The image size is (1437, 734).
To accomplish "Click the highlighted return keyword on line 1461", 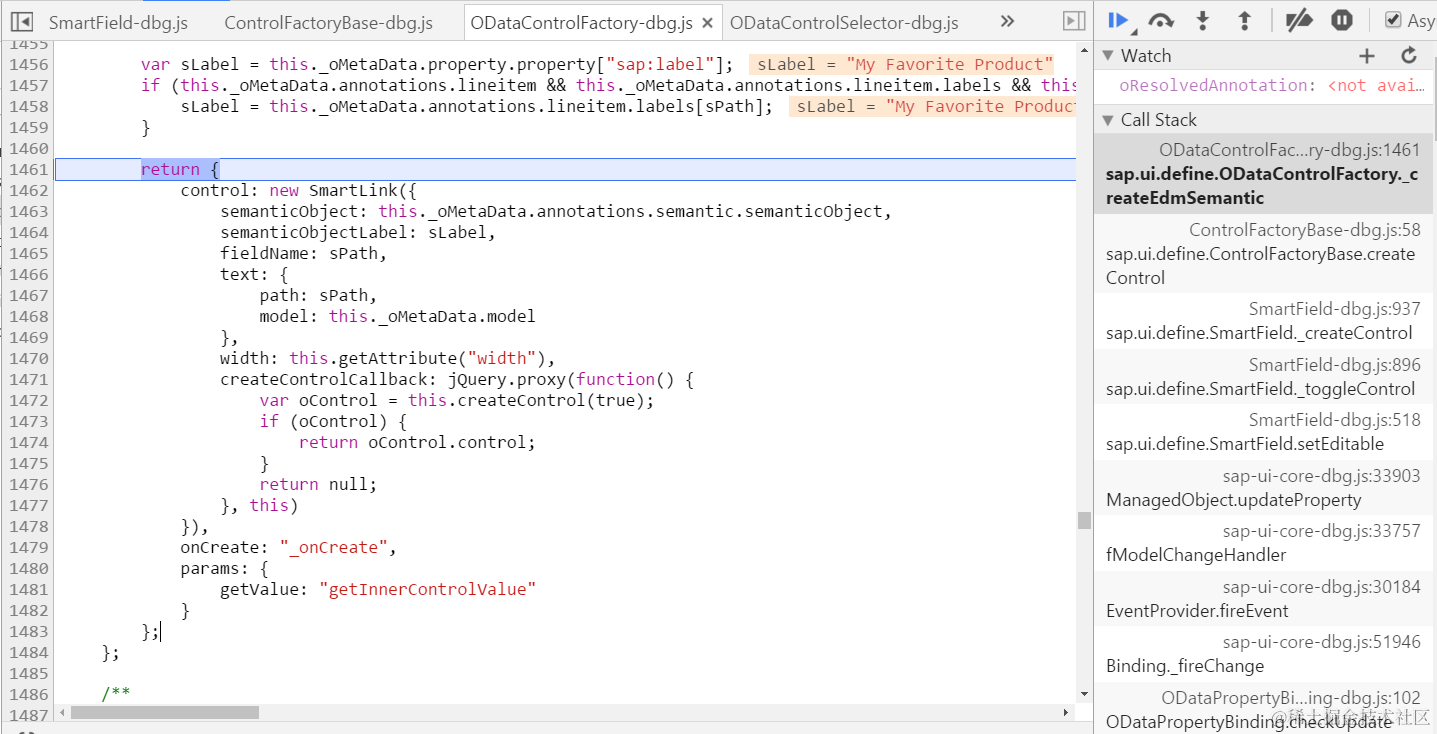I will 170,170.
